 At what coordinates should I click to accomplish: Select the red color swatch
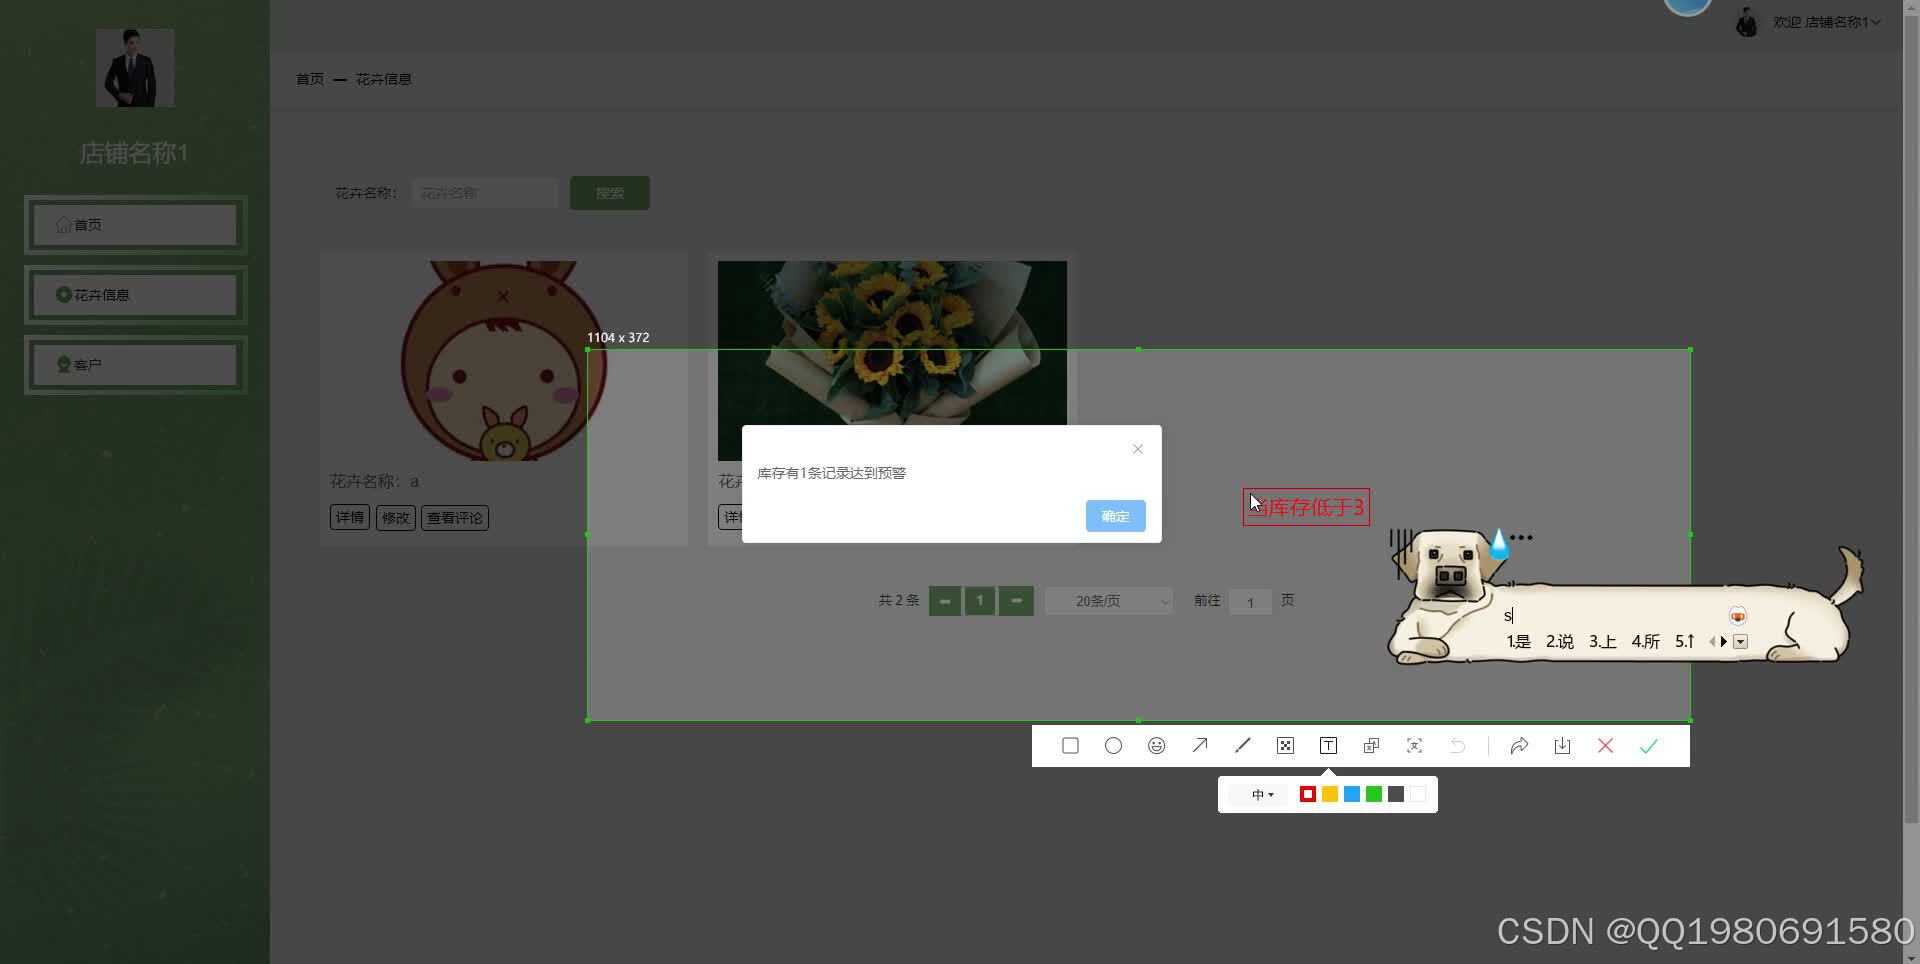pyautogui.click(x=1307, y=793)
